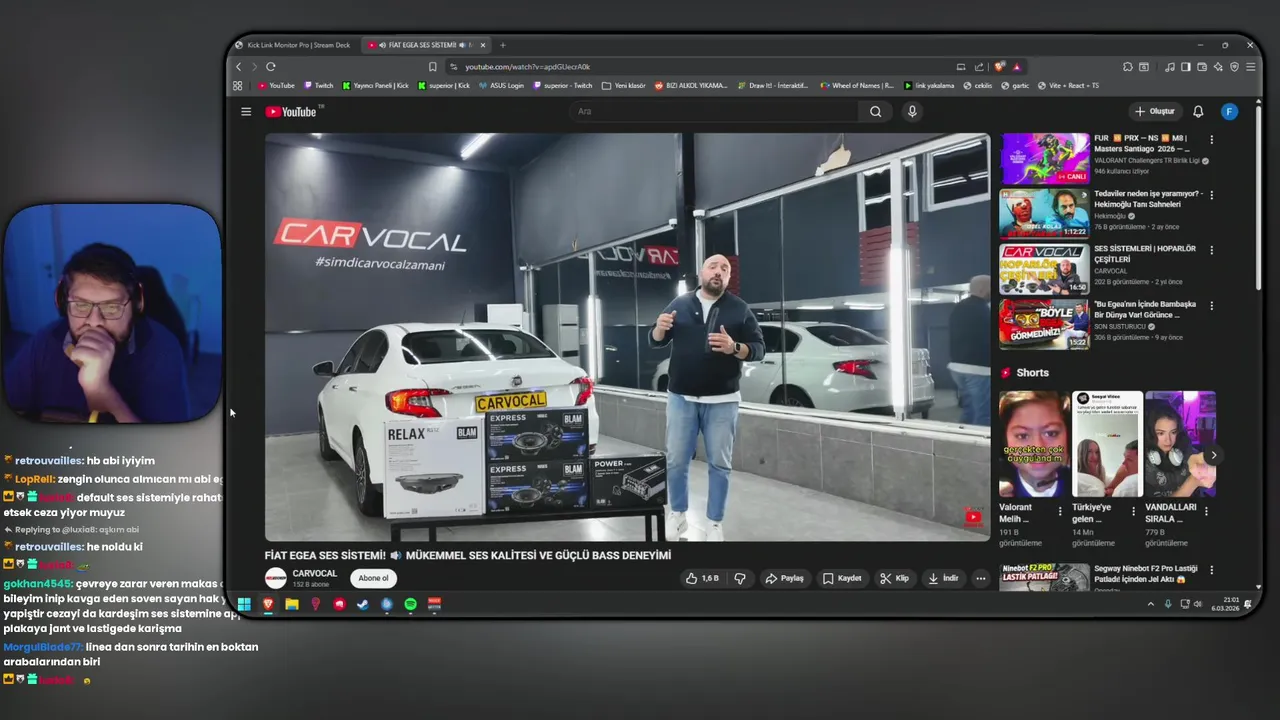This screenshot has width=1280, height=720.
Task: Click the video player to pause
Action: (x=627, y=337)
